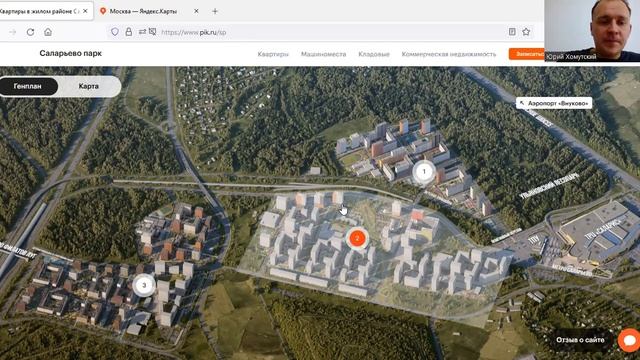640x360 pixels.
Task: Reload the page with the refresh icon
Action: pos(30,32)
